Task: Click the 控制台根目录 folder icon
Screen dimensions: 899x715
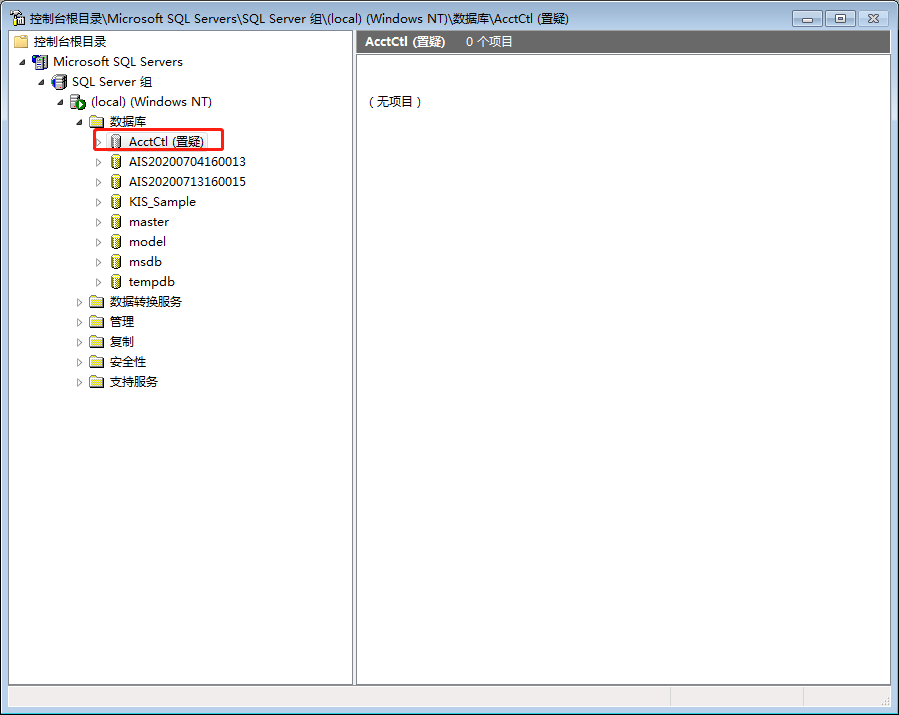Action: [x=21, y=42]
